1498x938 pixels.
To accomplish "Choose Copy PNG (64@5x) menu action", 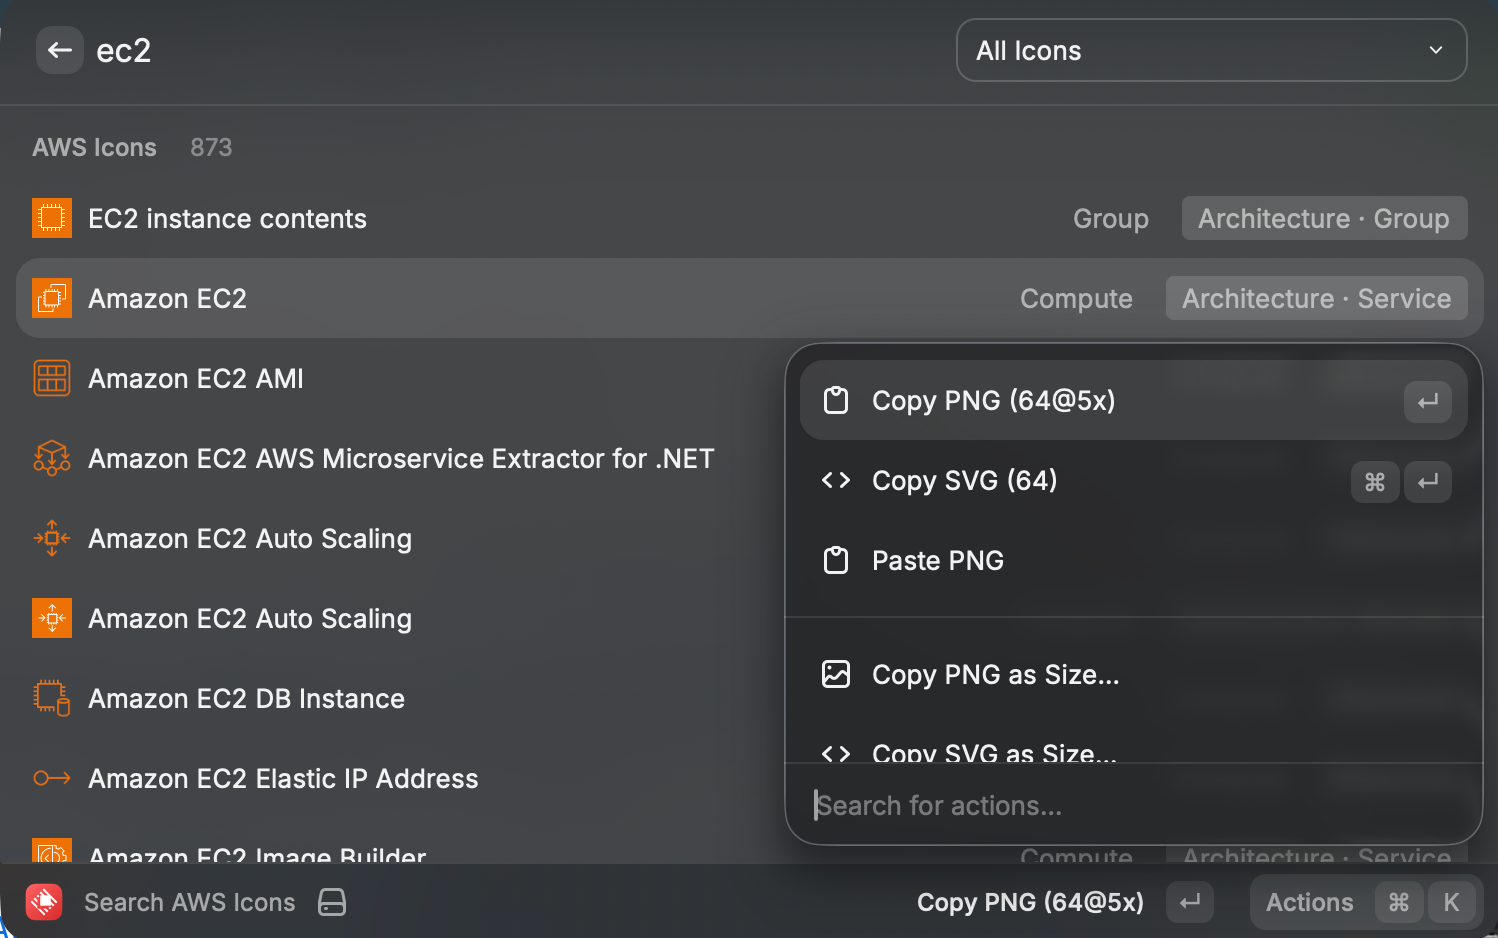I will pos(1133,400).
